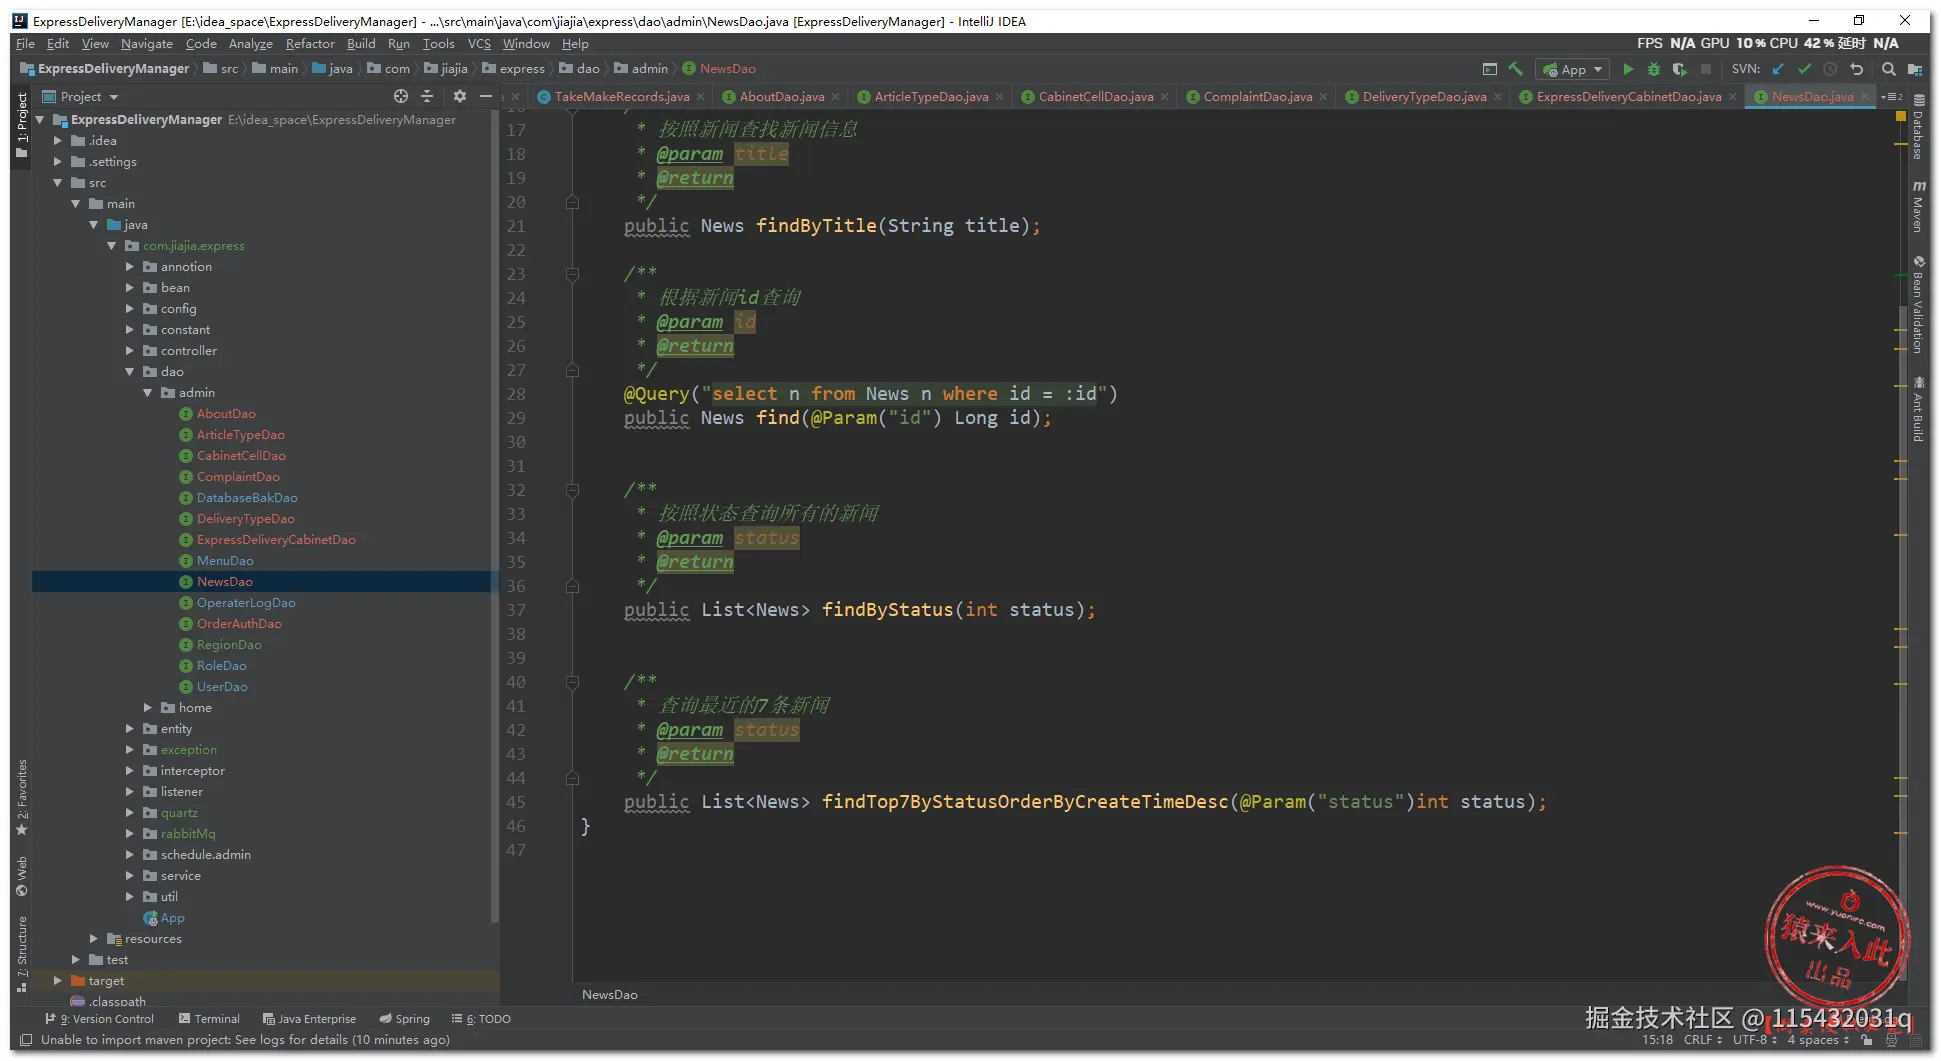Stop the running process
This screenshot has width=1941, height=1061.
(1706, 69)
